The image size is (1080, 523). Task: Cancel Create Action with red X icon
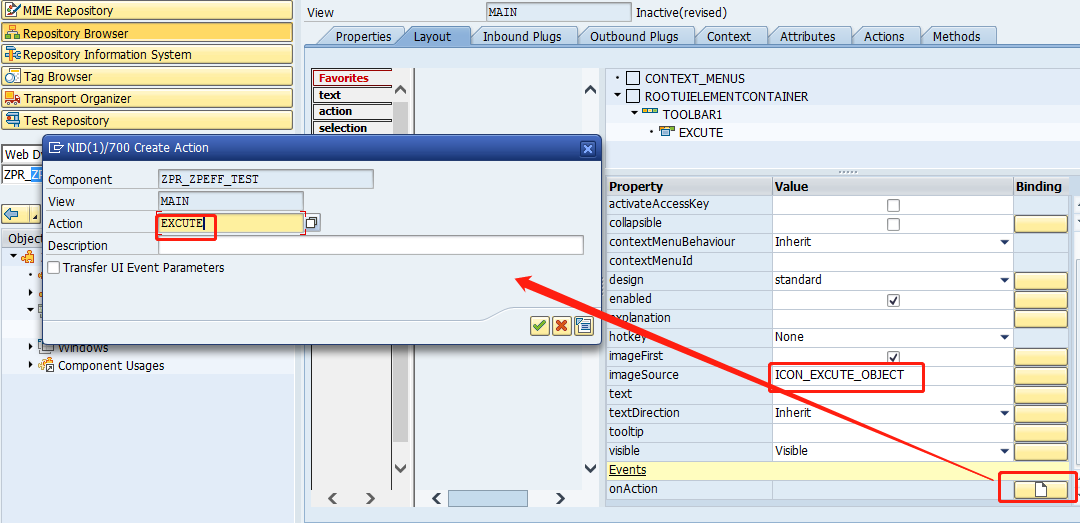(562, 325)
